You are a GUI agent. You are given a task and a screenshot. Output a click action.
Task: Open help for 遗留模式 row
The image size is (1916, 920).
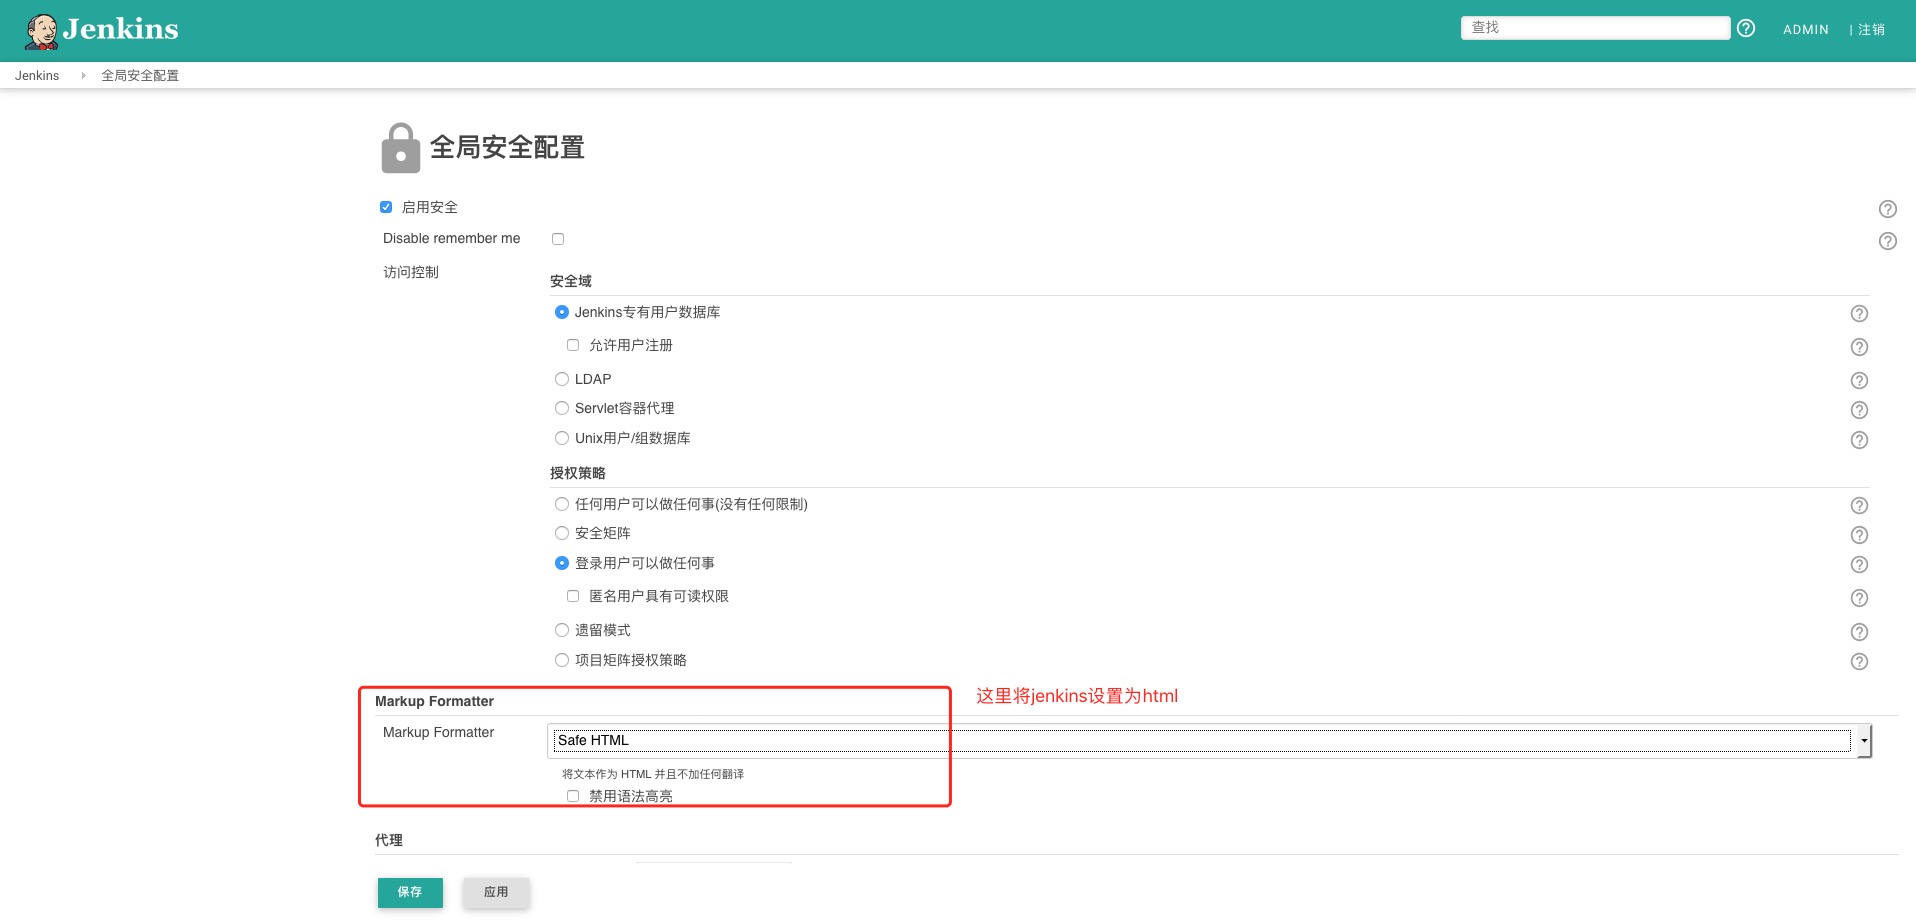(x=1859, y=632)
